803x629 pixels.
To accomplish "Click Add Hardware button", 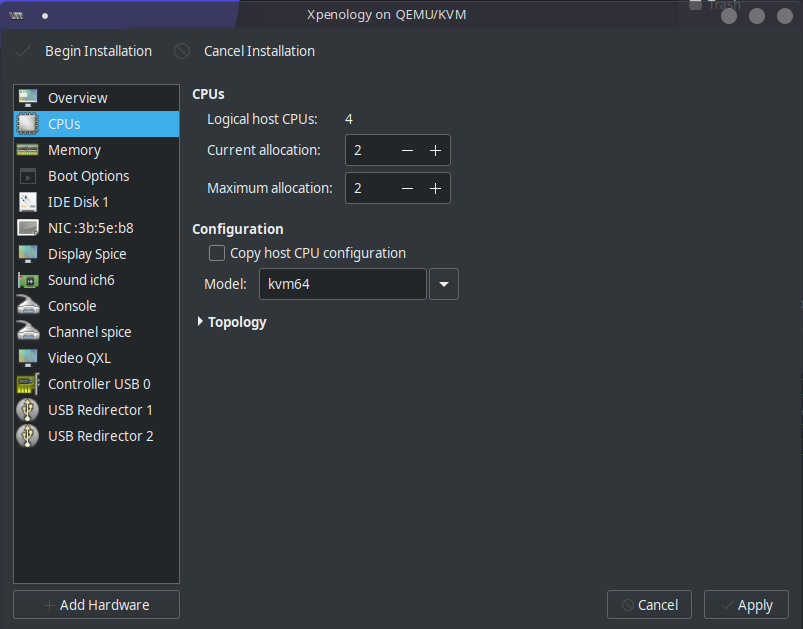I will pos(96,604).
